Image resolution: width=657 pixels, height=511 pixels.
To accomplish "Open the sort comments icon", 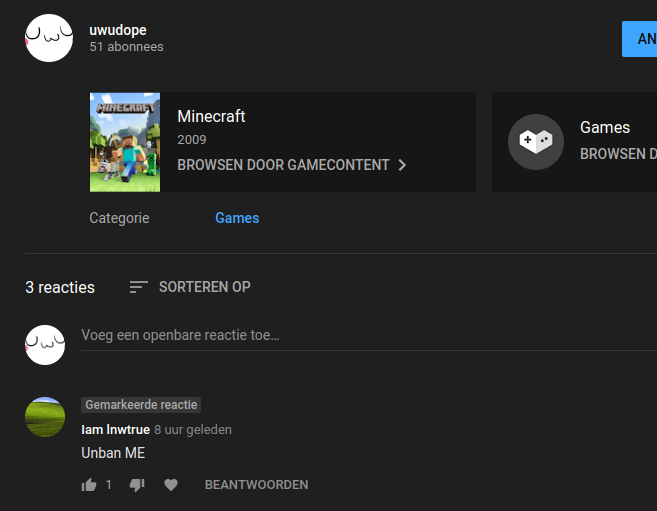I will (139, 287).
